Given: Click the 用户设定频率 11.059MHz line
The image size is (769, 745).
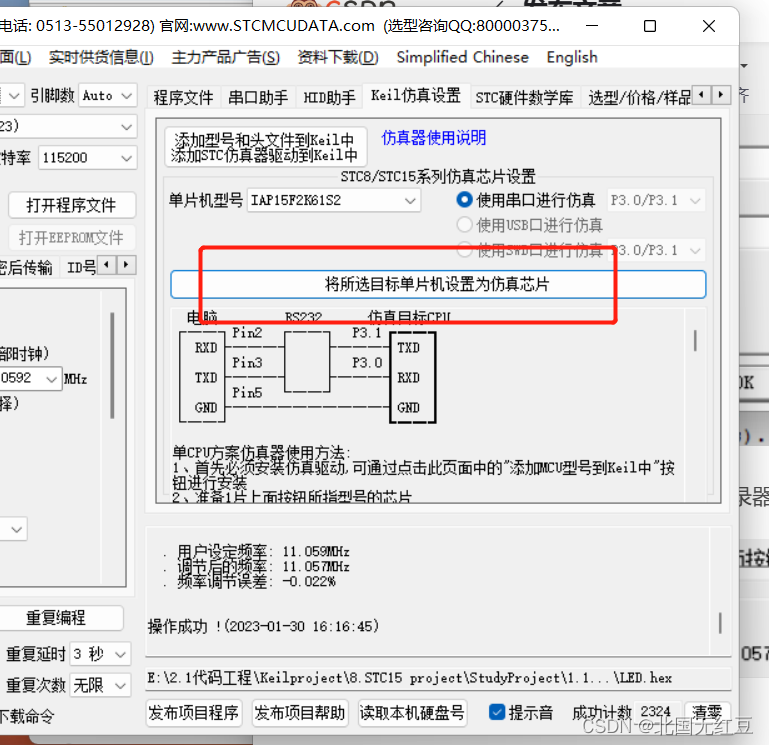Looking at the screenshot, I should [x=263, y=551].
